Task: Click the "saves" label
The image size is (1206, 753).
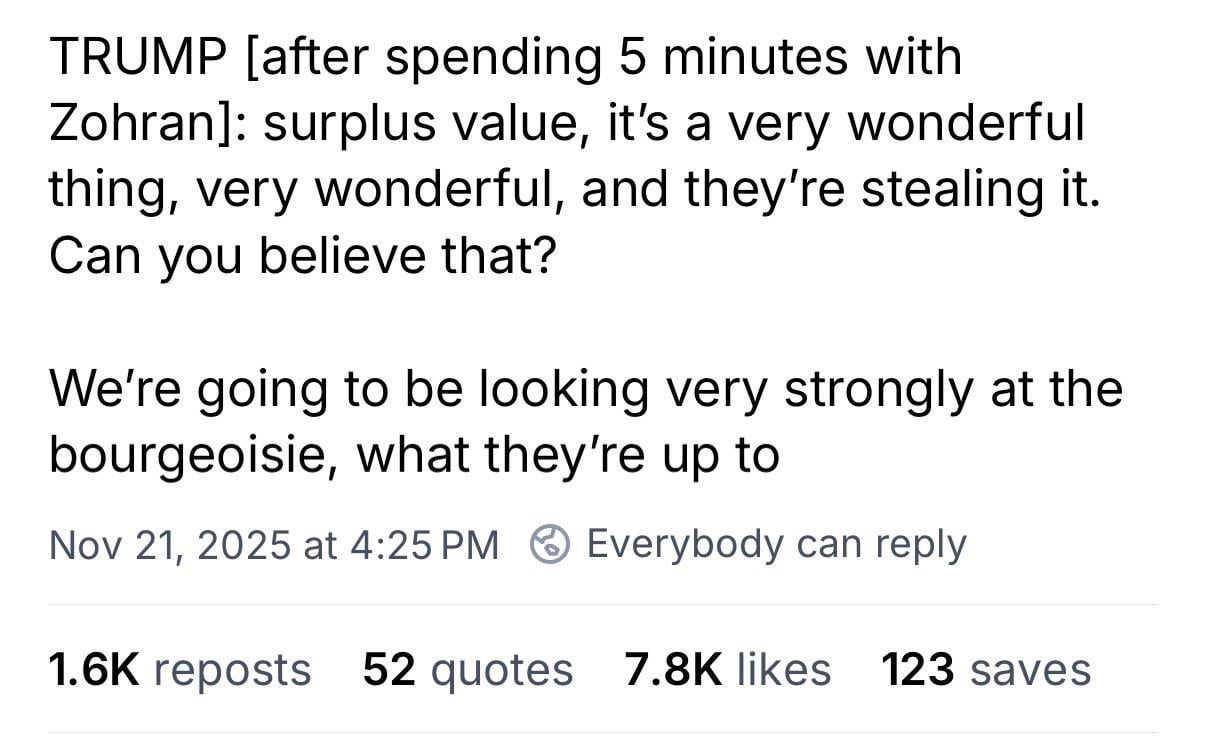Action: click(x=1028, y=669)
